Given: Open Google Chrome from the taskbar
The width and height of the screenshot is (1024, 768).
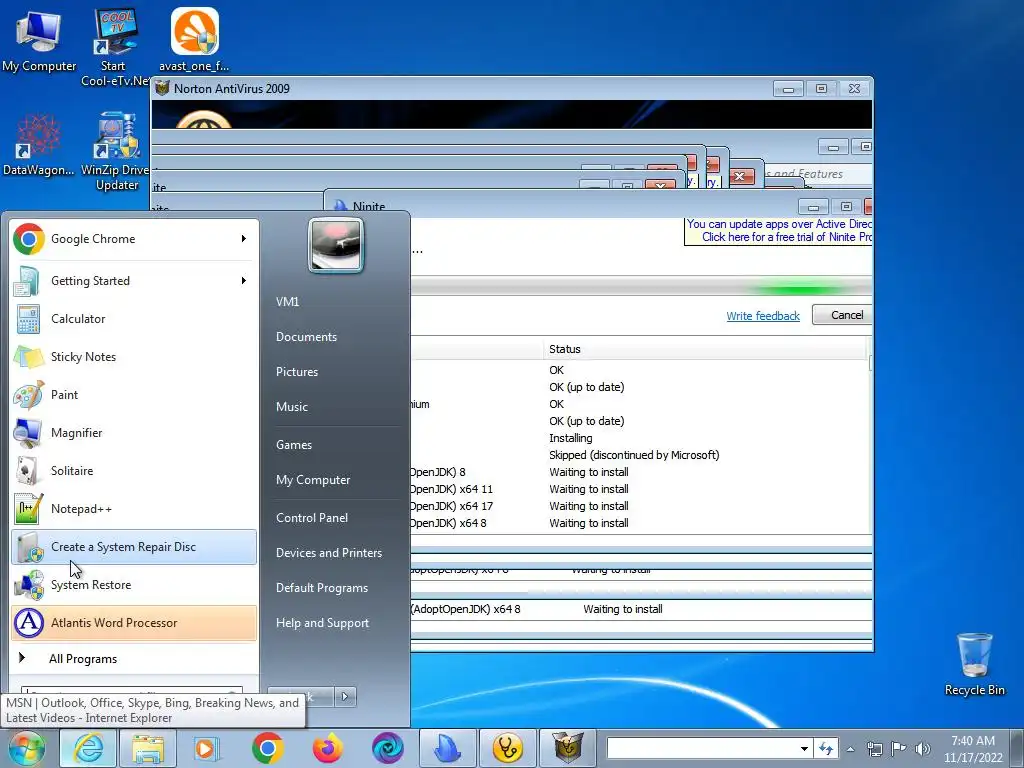Looking at the screenshot, I should 268,748.
